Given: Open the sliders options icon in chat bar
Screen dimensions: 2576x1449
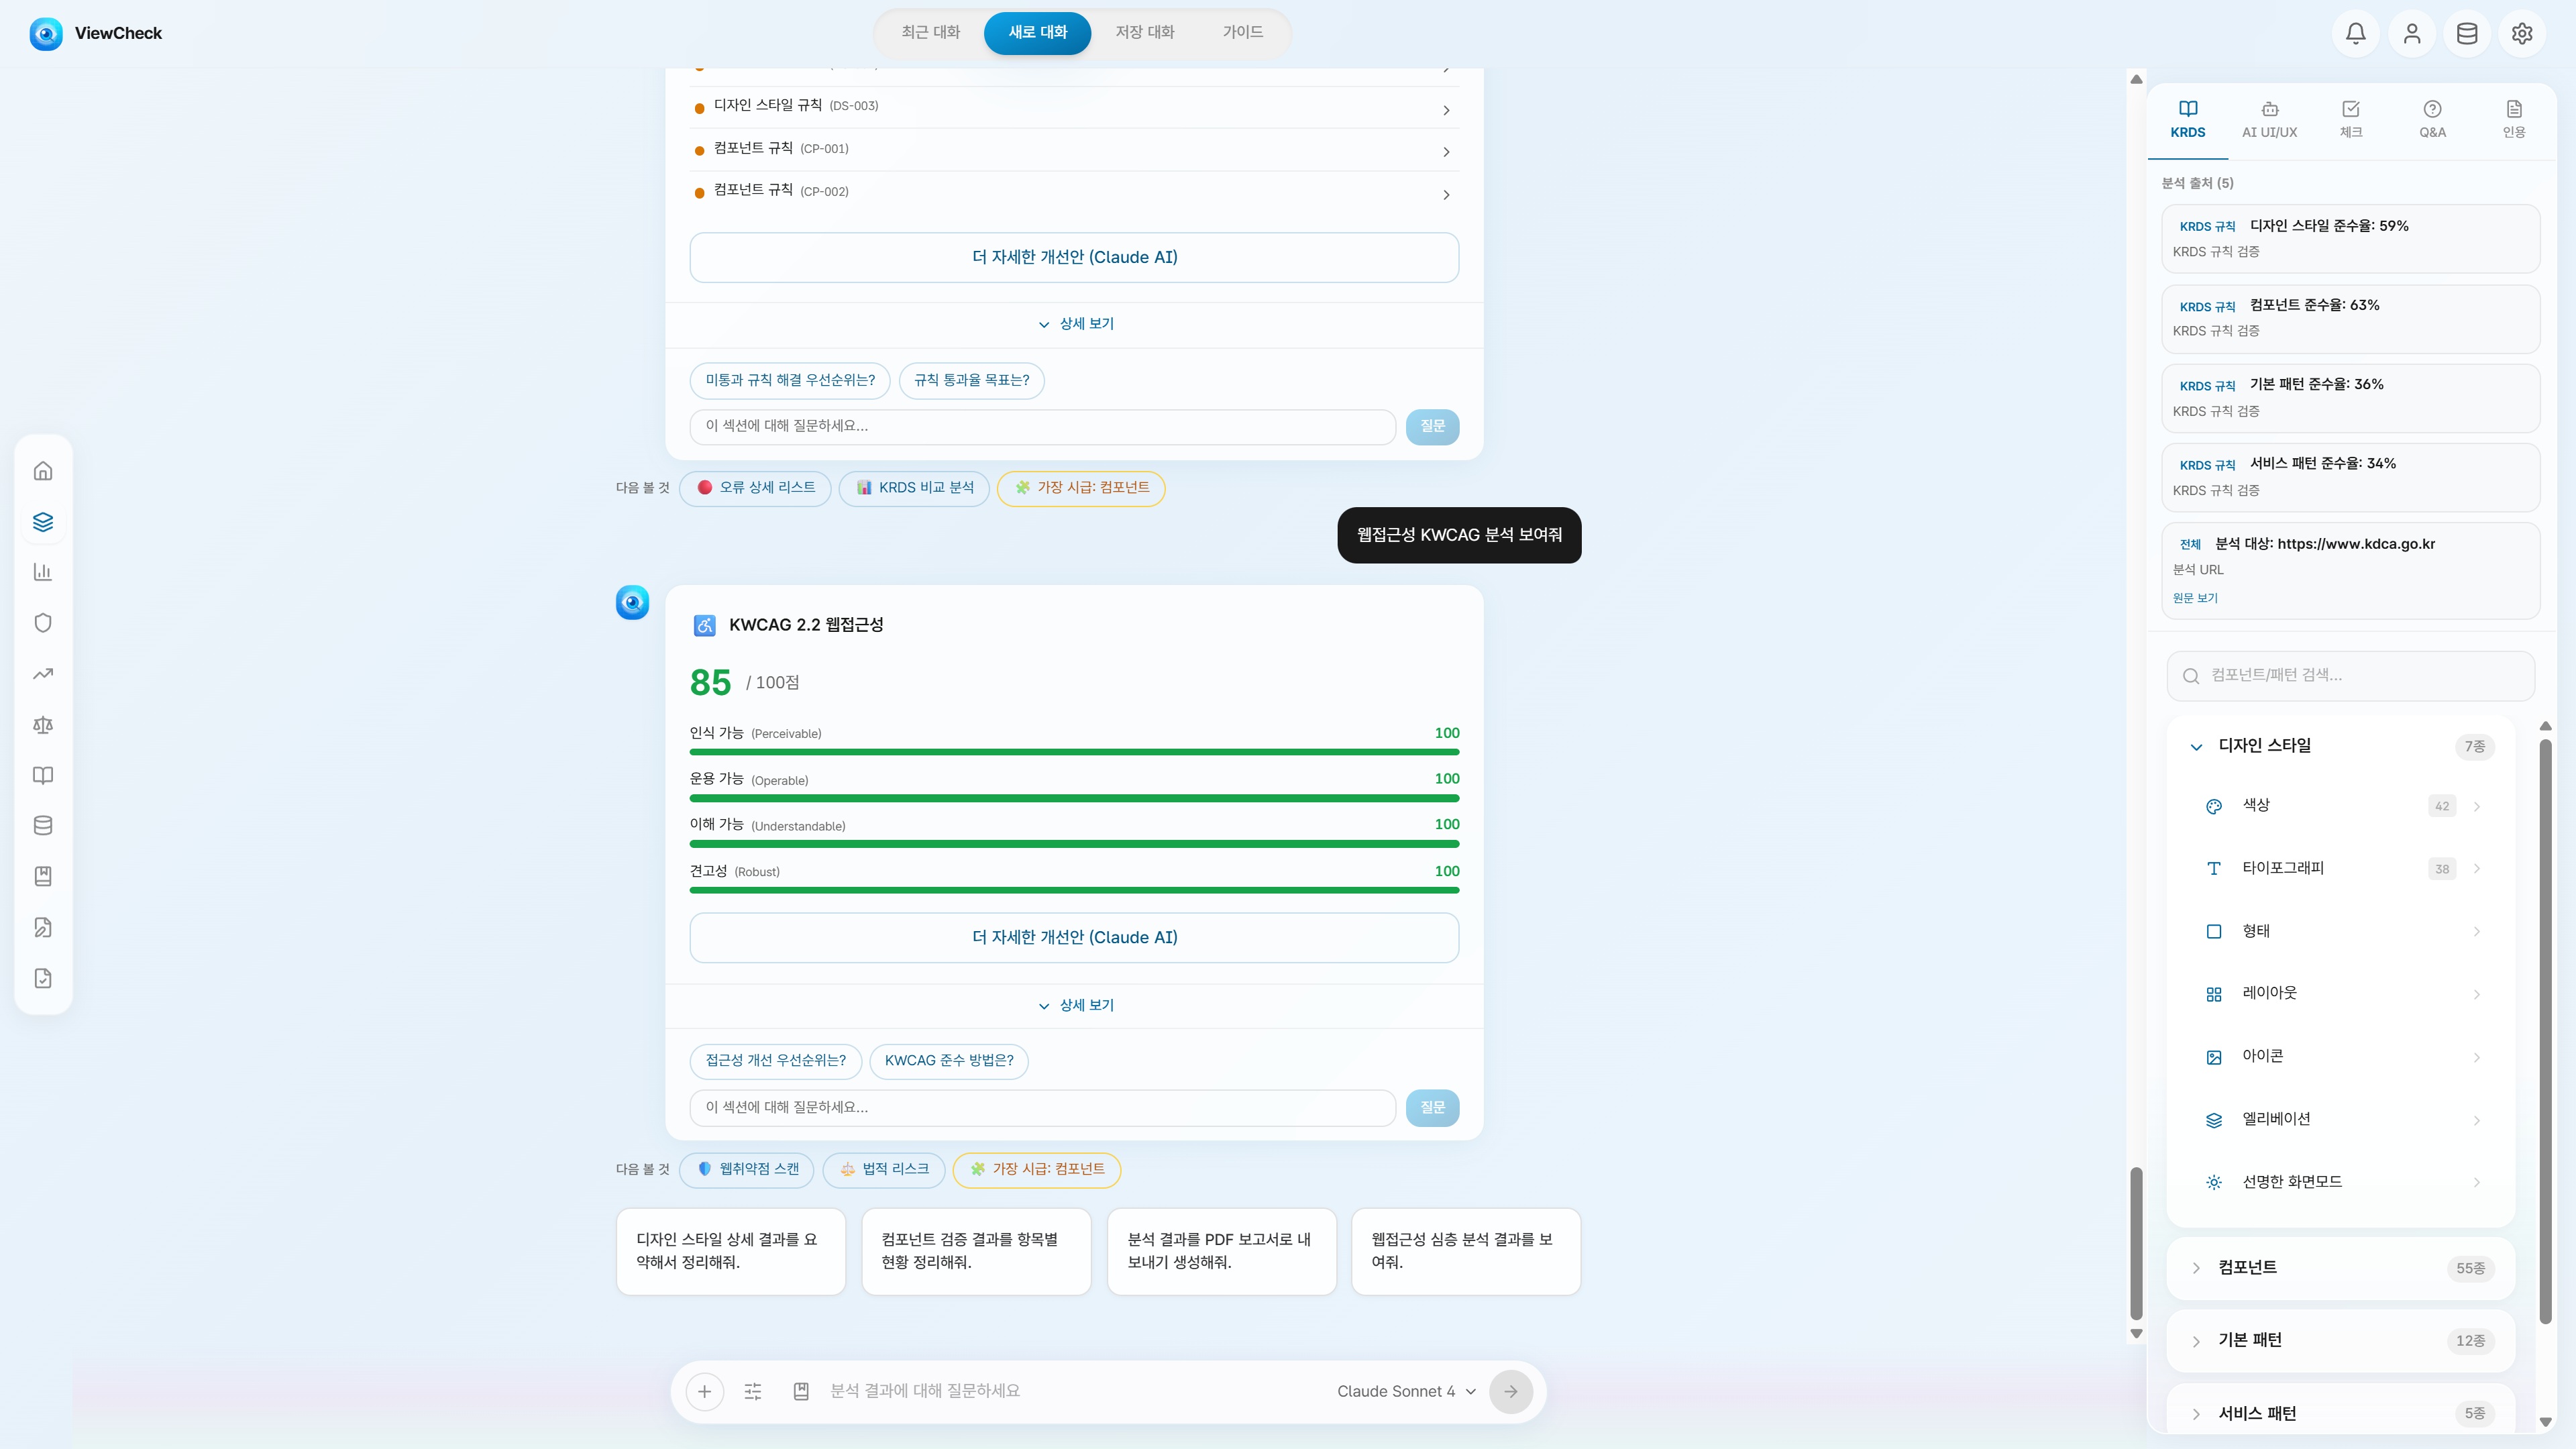Looking at the screenshot, I should (753, 1391).
